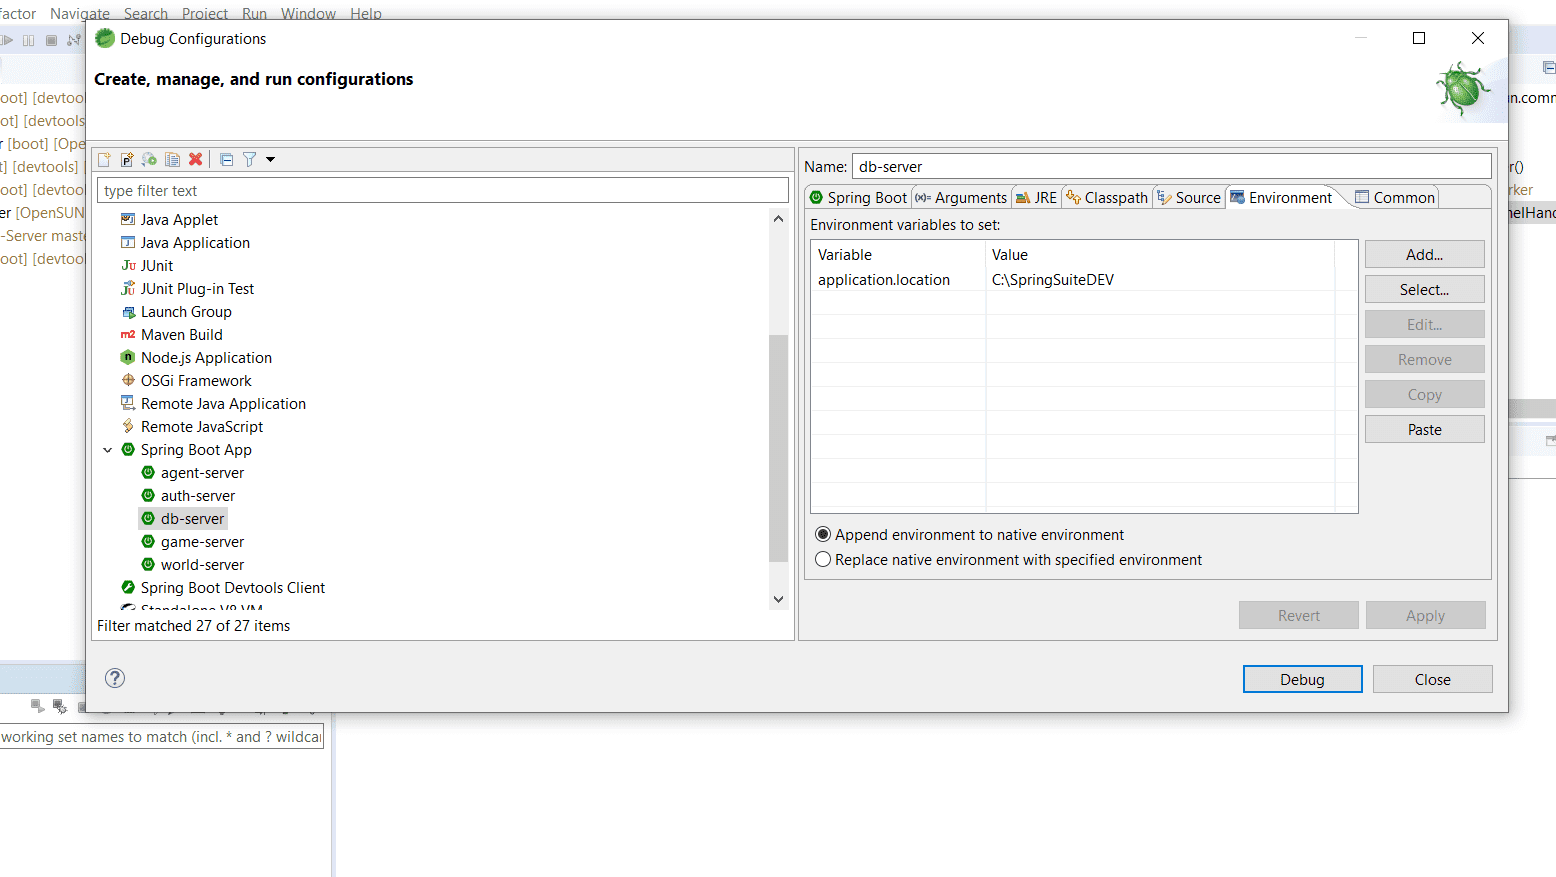Click configuration tree scrollbar thumb
Screen dimensions: 1556x877
pyautogui.click(x=778, y=448)
